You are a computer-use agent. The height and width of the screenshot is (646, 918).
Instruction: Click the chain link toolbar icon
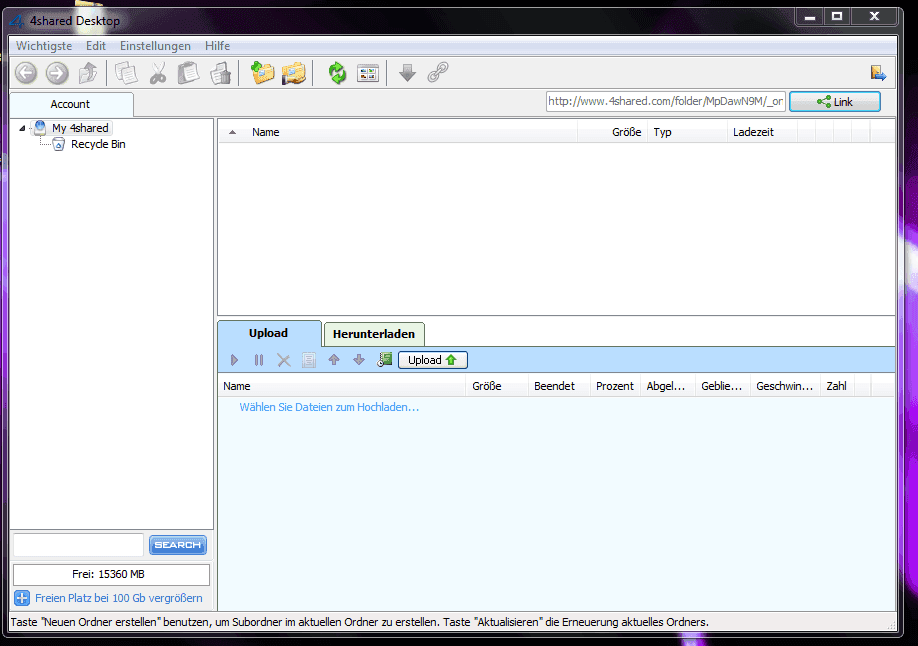pyautogui.click(x=438, y=73)
